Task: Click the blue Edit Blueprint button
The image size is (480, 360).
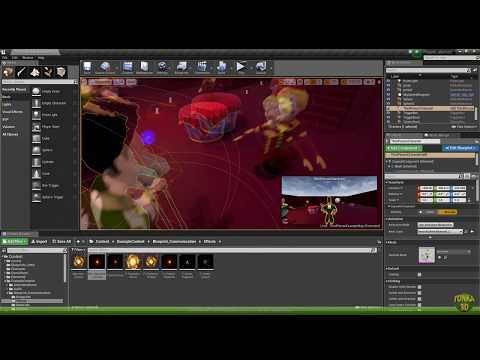Action: 460,148
